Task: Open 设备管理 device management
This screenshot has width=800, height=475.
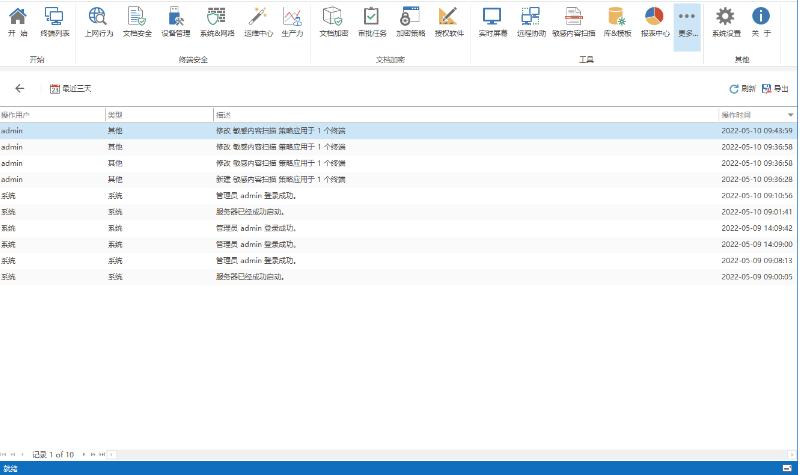Action: pyautogui.click(x=175, y=22)
